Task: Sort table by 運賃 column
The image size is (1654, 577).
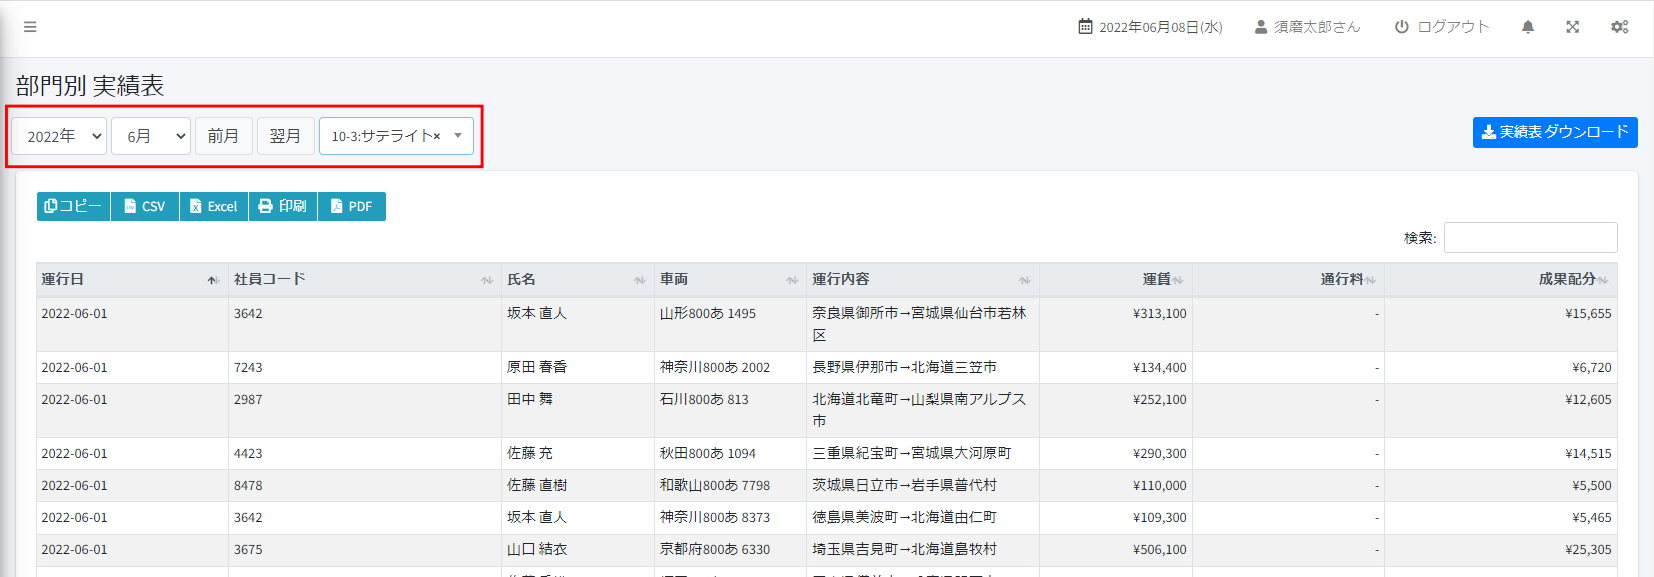Action: coord(1115,280)
